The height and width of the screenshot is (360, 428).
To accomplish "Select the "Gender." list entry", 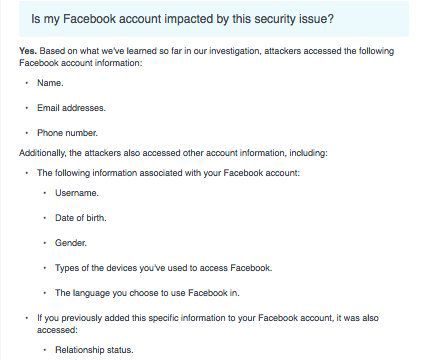I will (x=71, y=243).
